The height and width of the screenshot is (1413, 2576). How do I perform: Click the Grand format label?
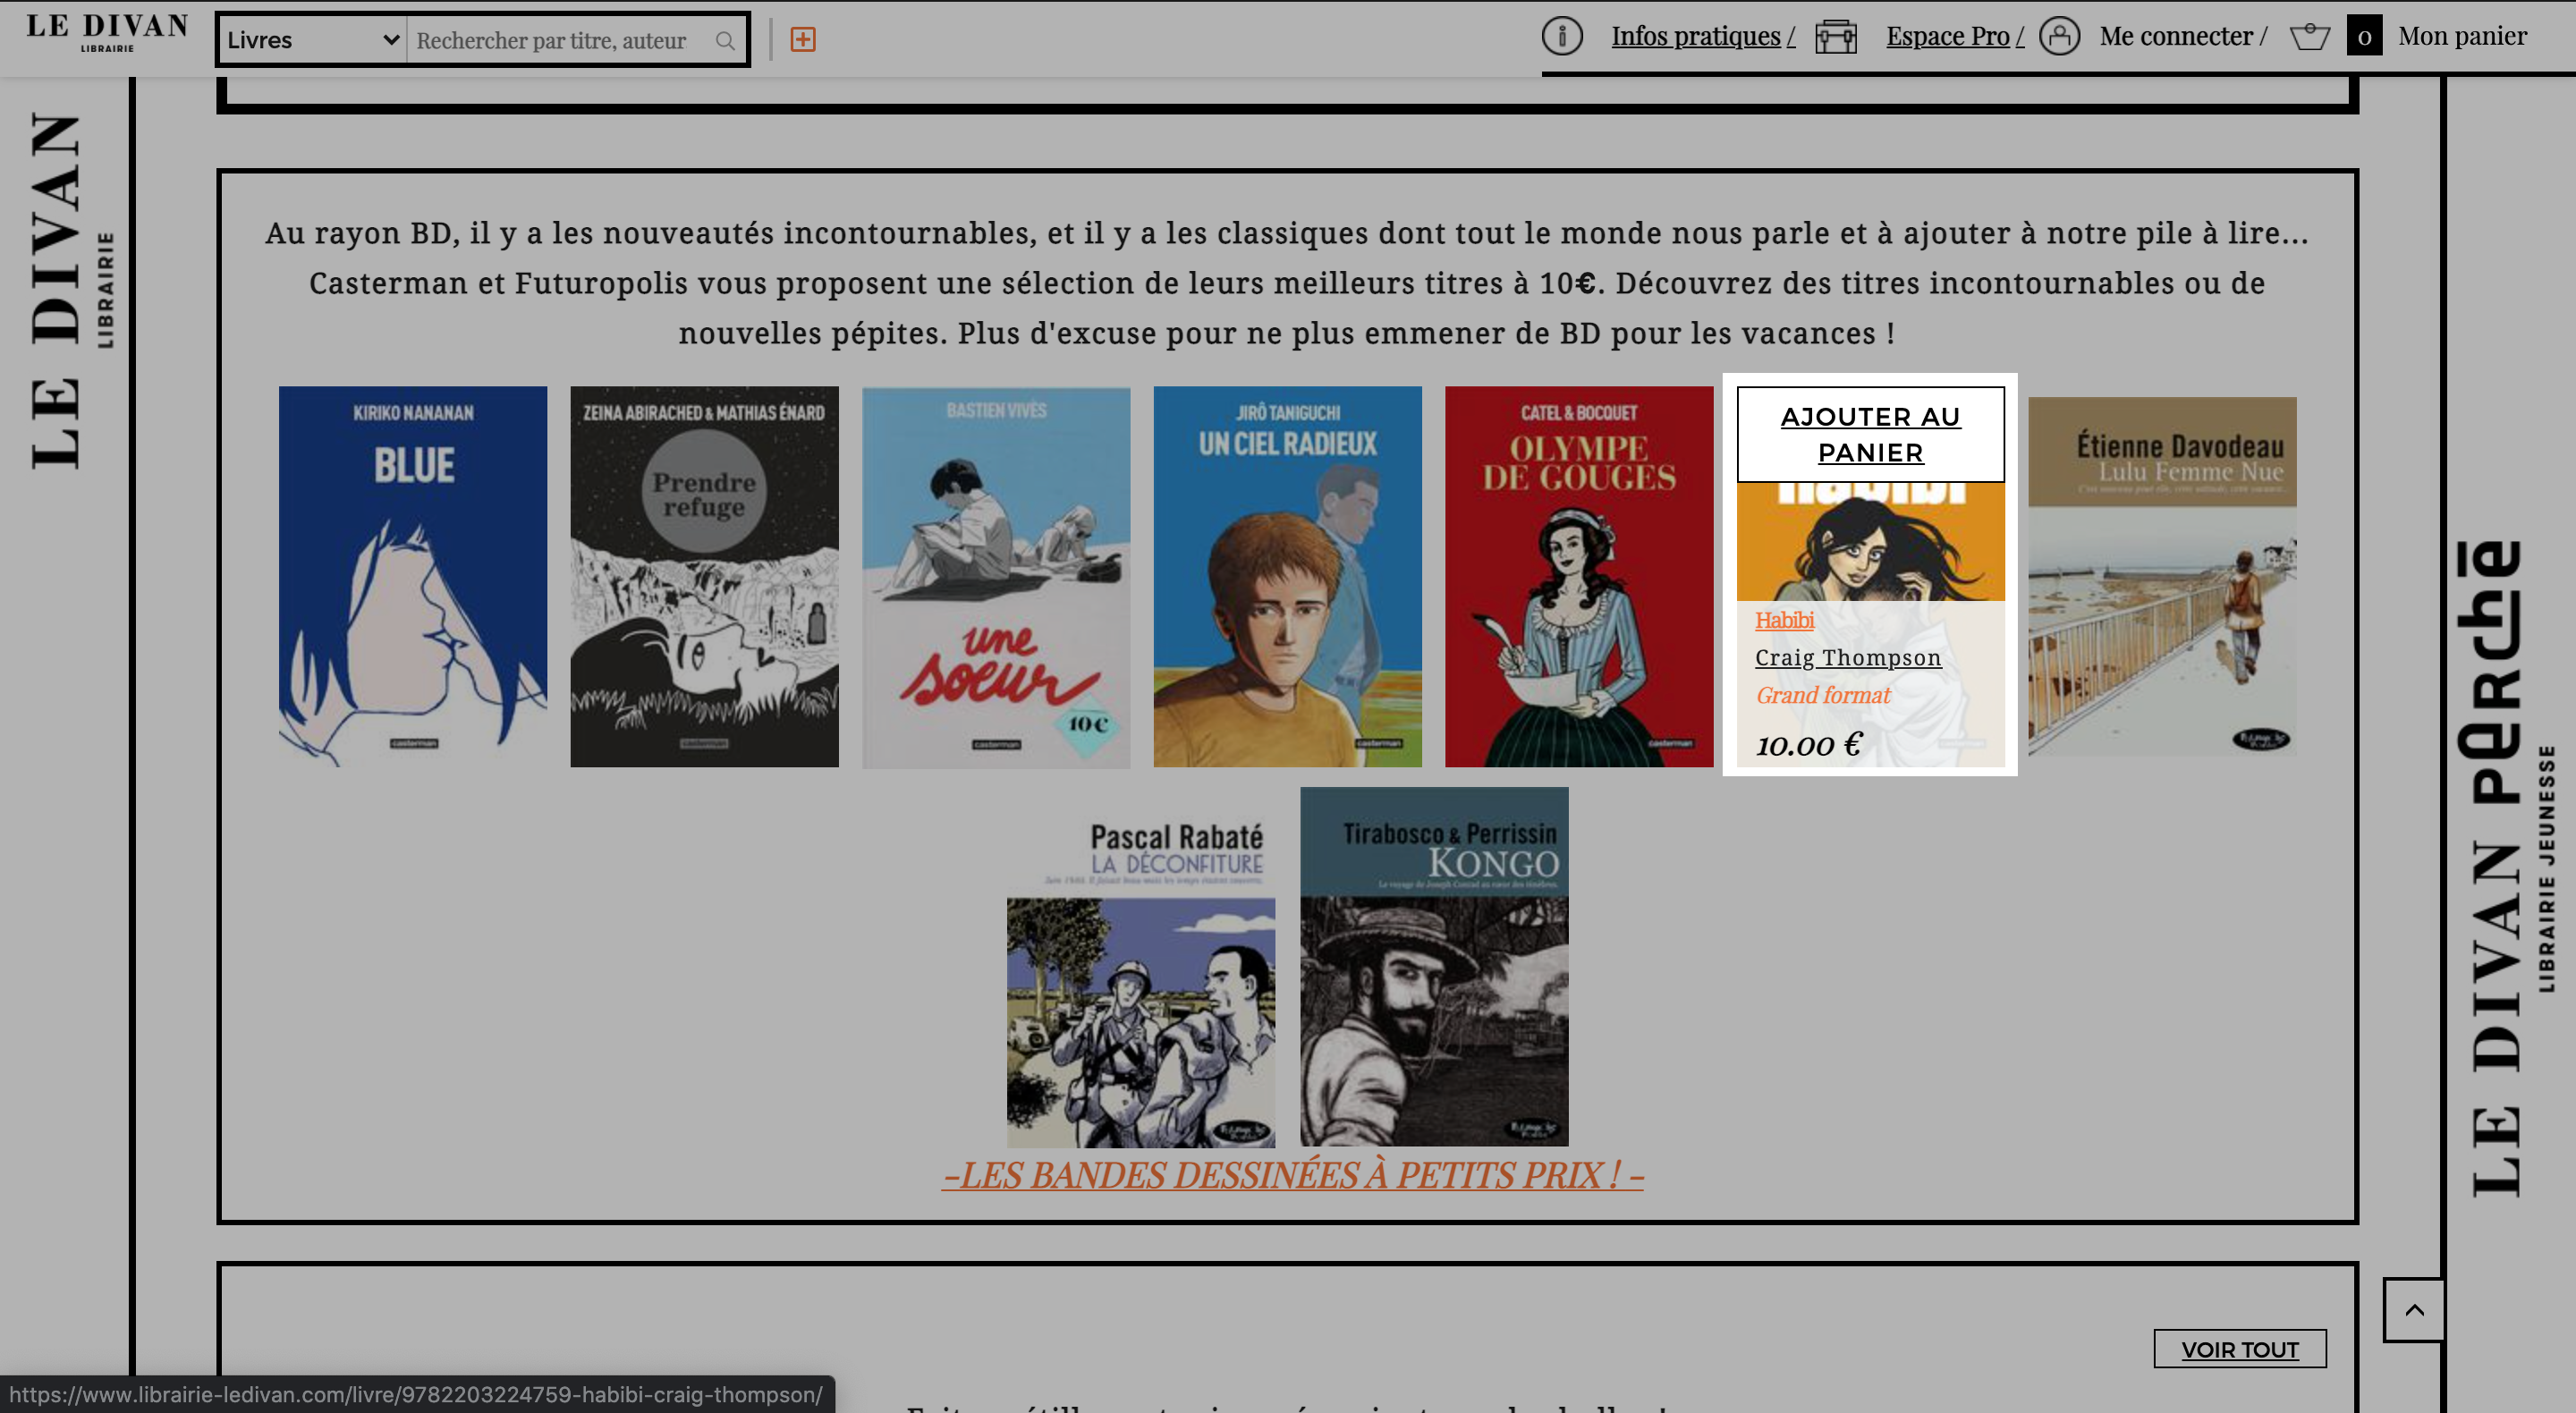pyautogui.click(x=1823, y=696)
